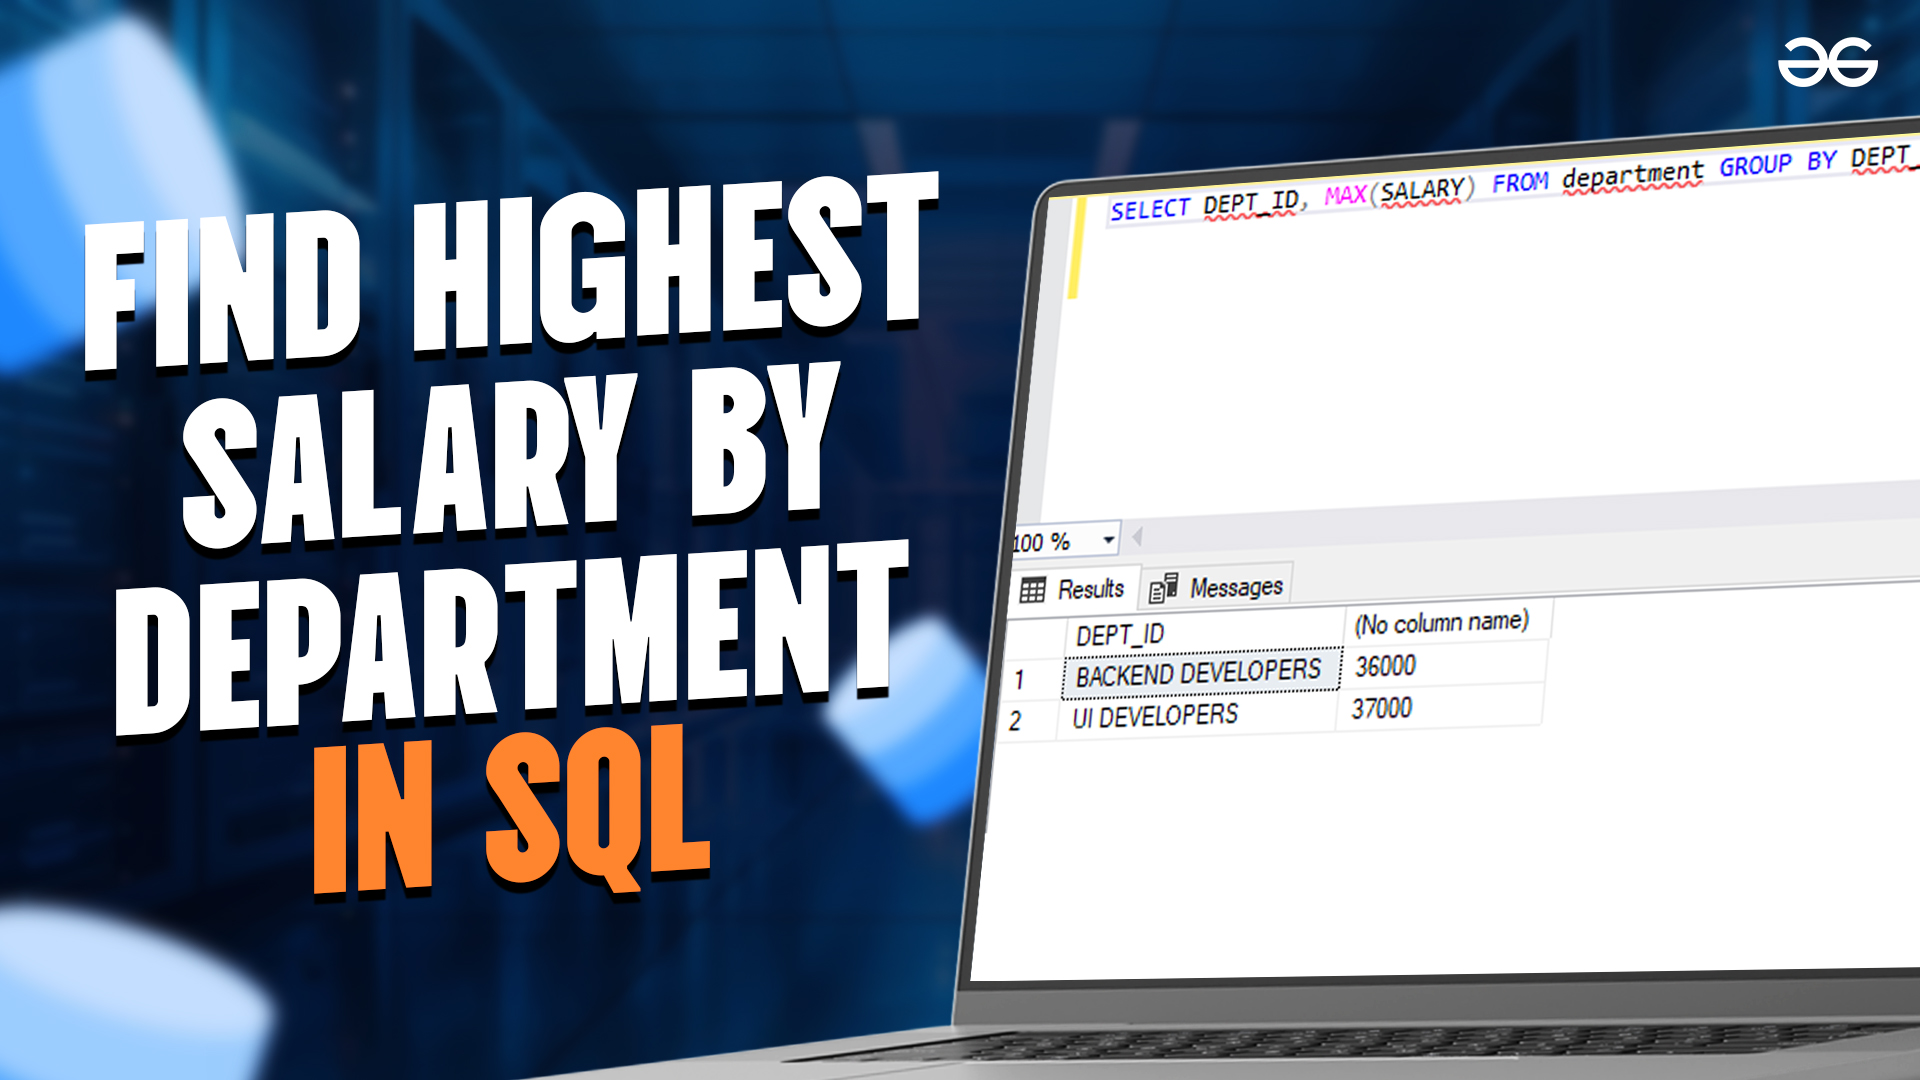Click the SELECT keyword in the editor
This screenshot has width=1920, height=1080.
[x=1150, y=209]
